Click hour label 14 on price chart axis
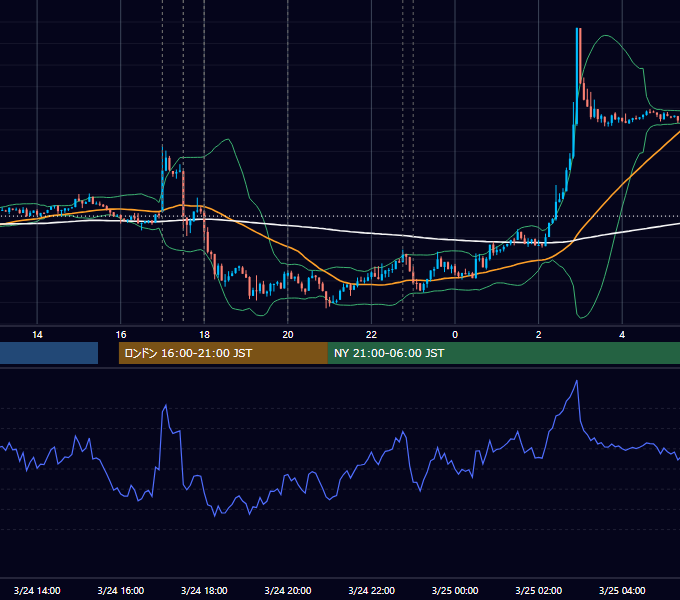 (37, 335)
